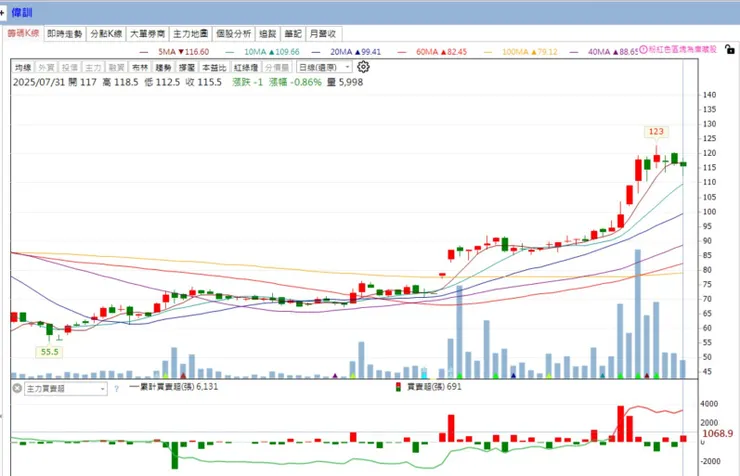Switch to the 筆記 tab
This screenshot has height=476, width=740.
[x=293, y=34]
